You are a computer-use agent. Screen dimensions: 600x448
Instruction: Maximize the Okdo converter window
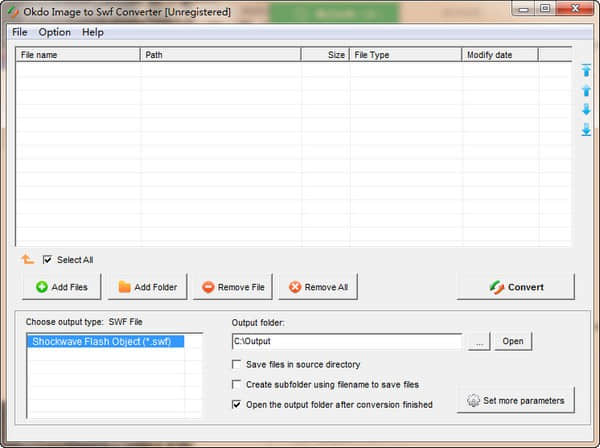tap(545, 8)
